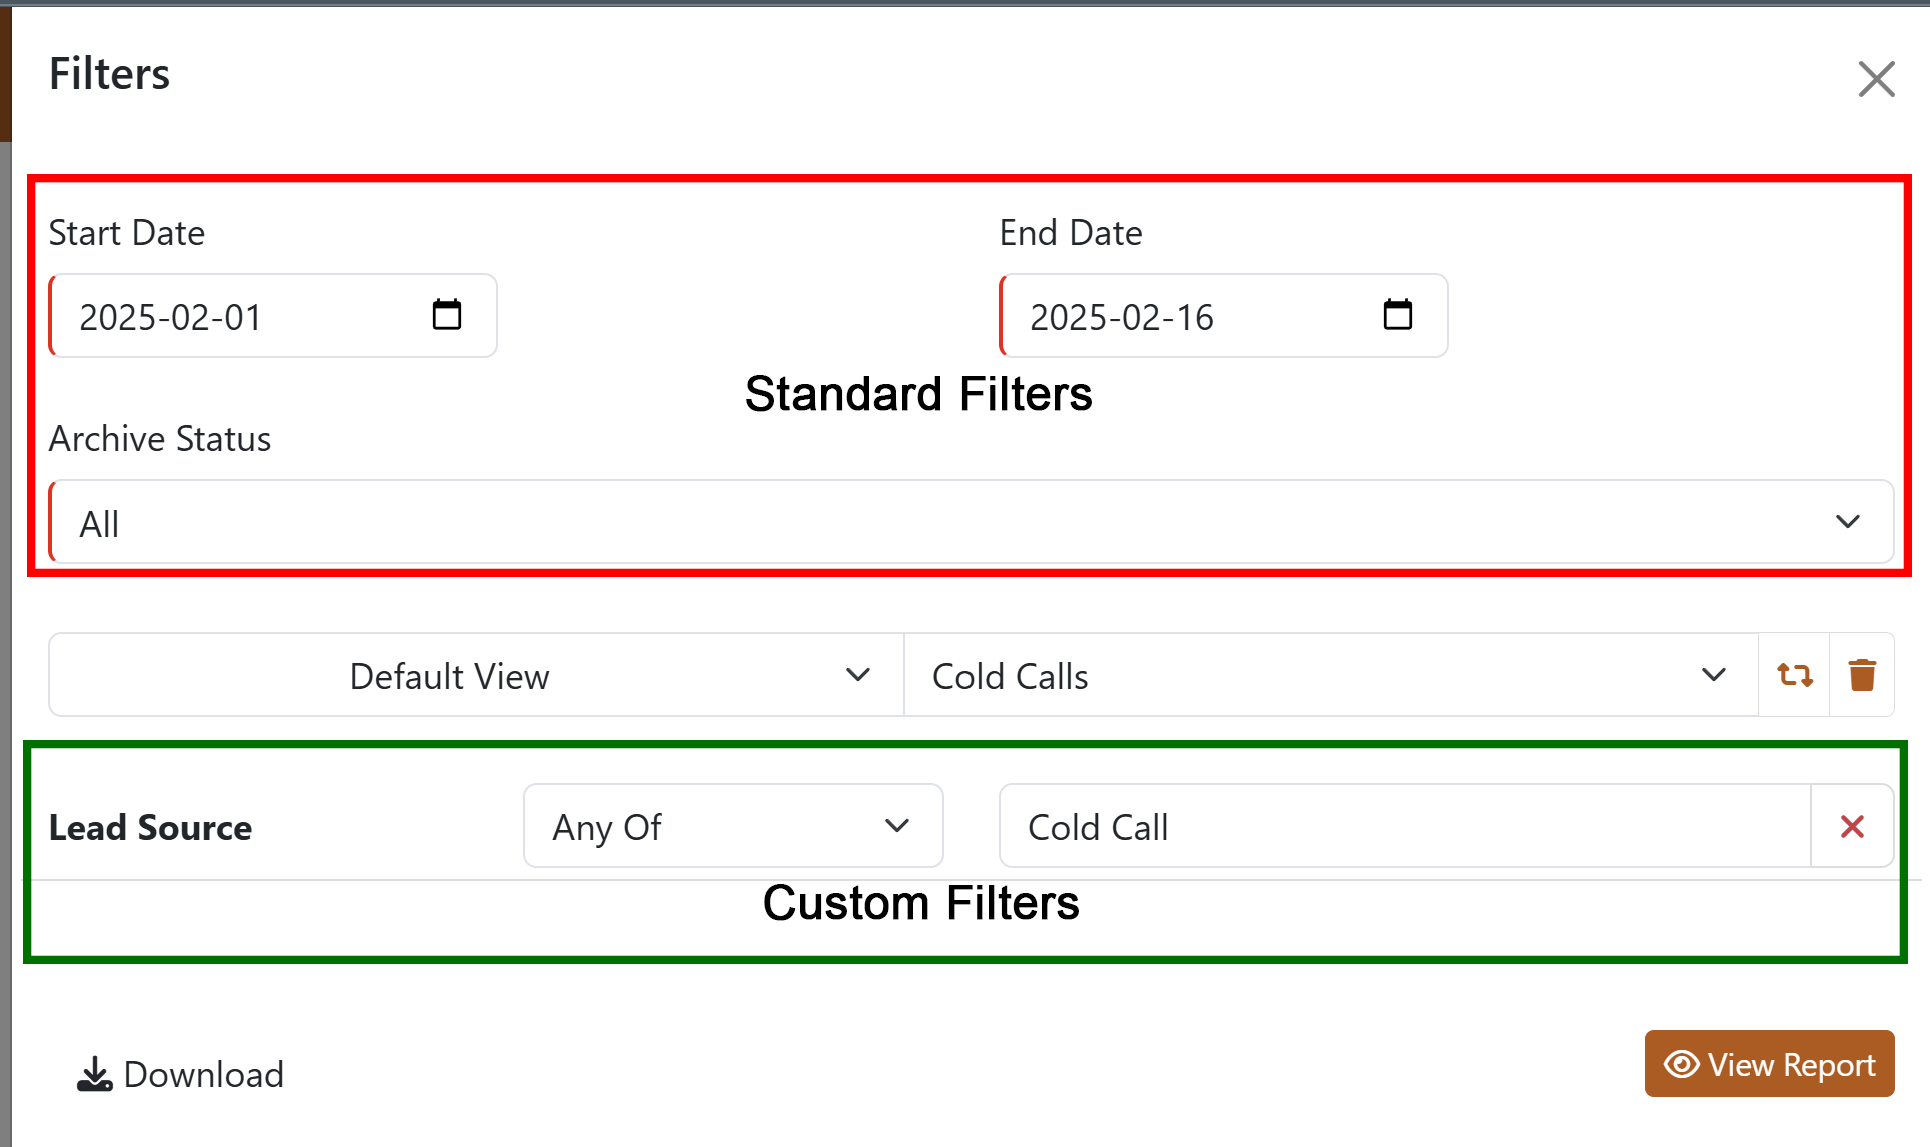Open the Default View dropdown

(x=476, y=675)
